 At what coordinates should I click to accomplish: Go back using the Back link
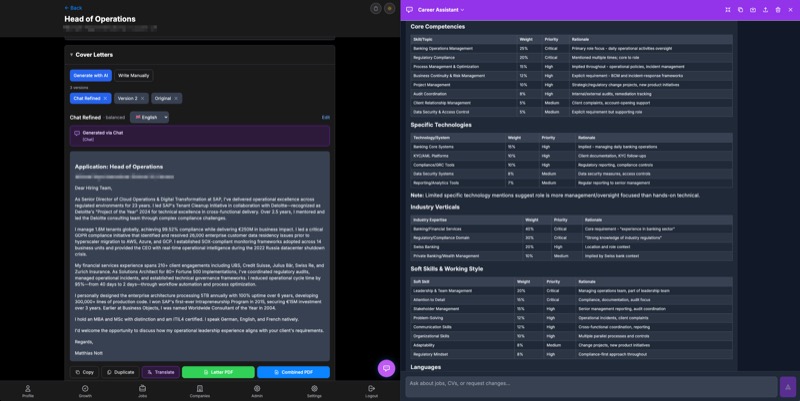(73, 8)
